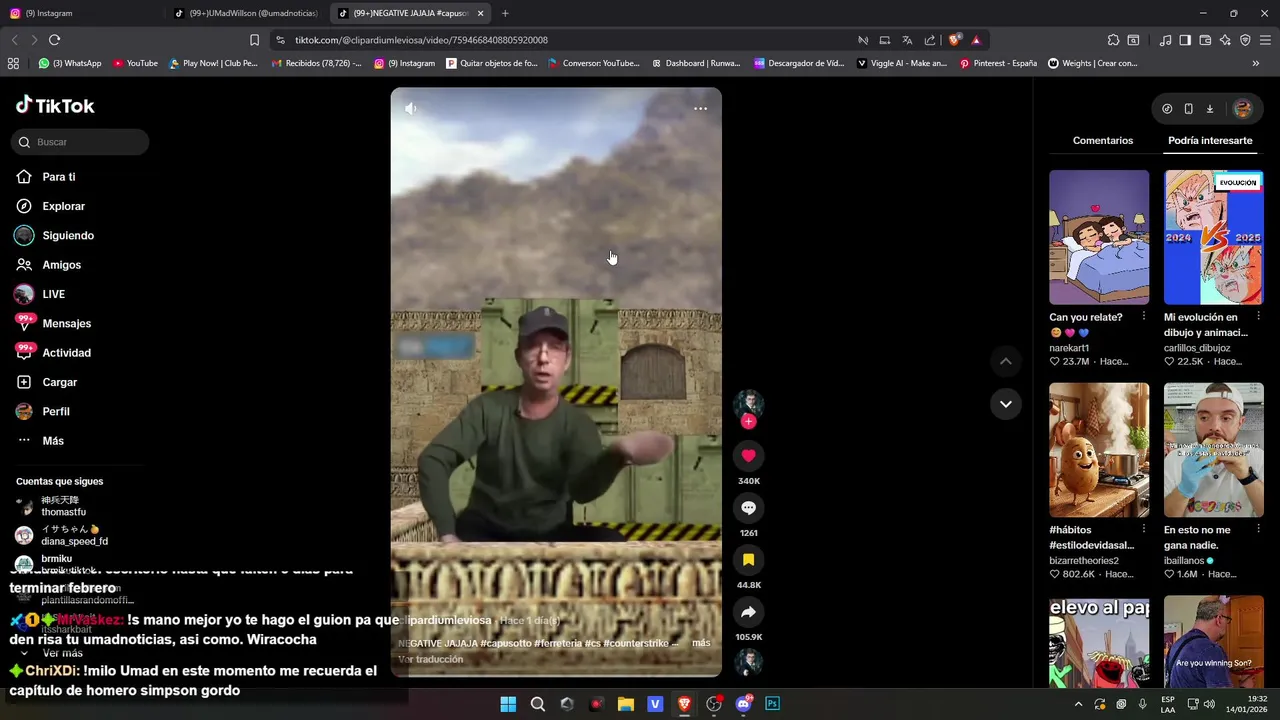Go to next video with down chevron
The height and width of the screenshot is (720, 1280).
point(1005,404)
